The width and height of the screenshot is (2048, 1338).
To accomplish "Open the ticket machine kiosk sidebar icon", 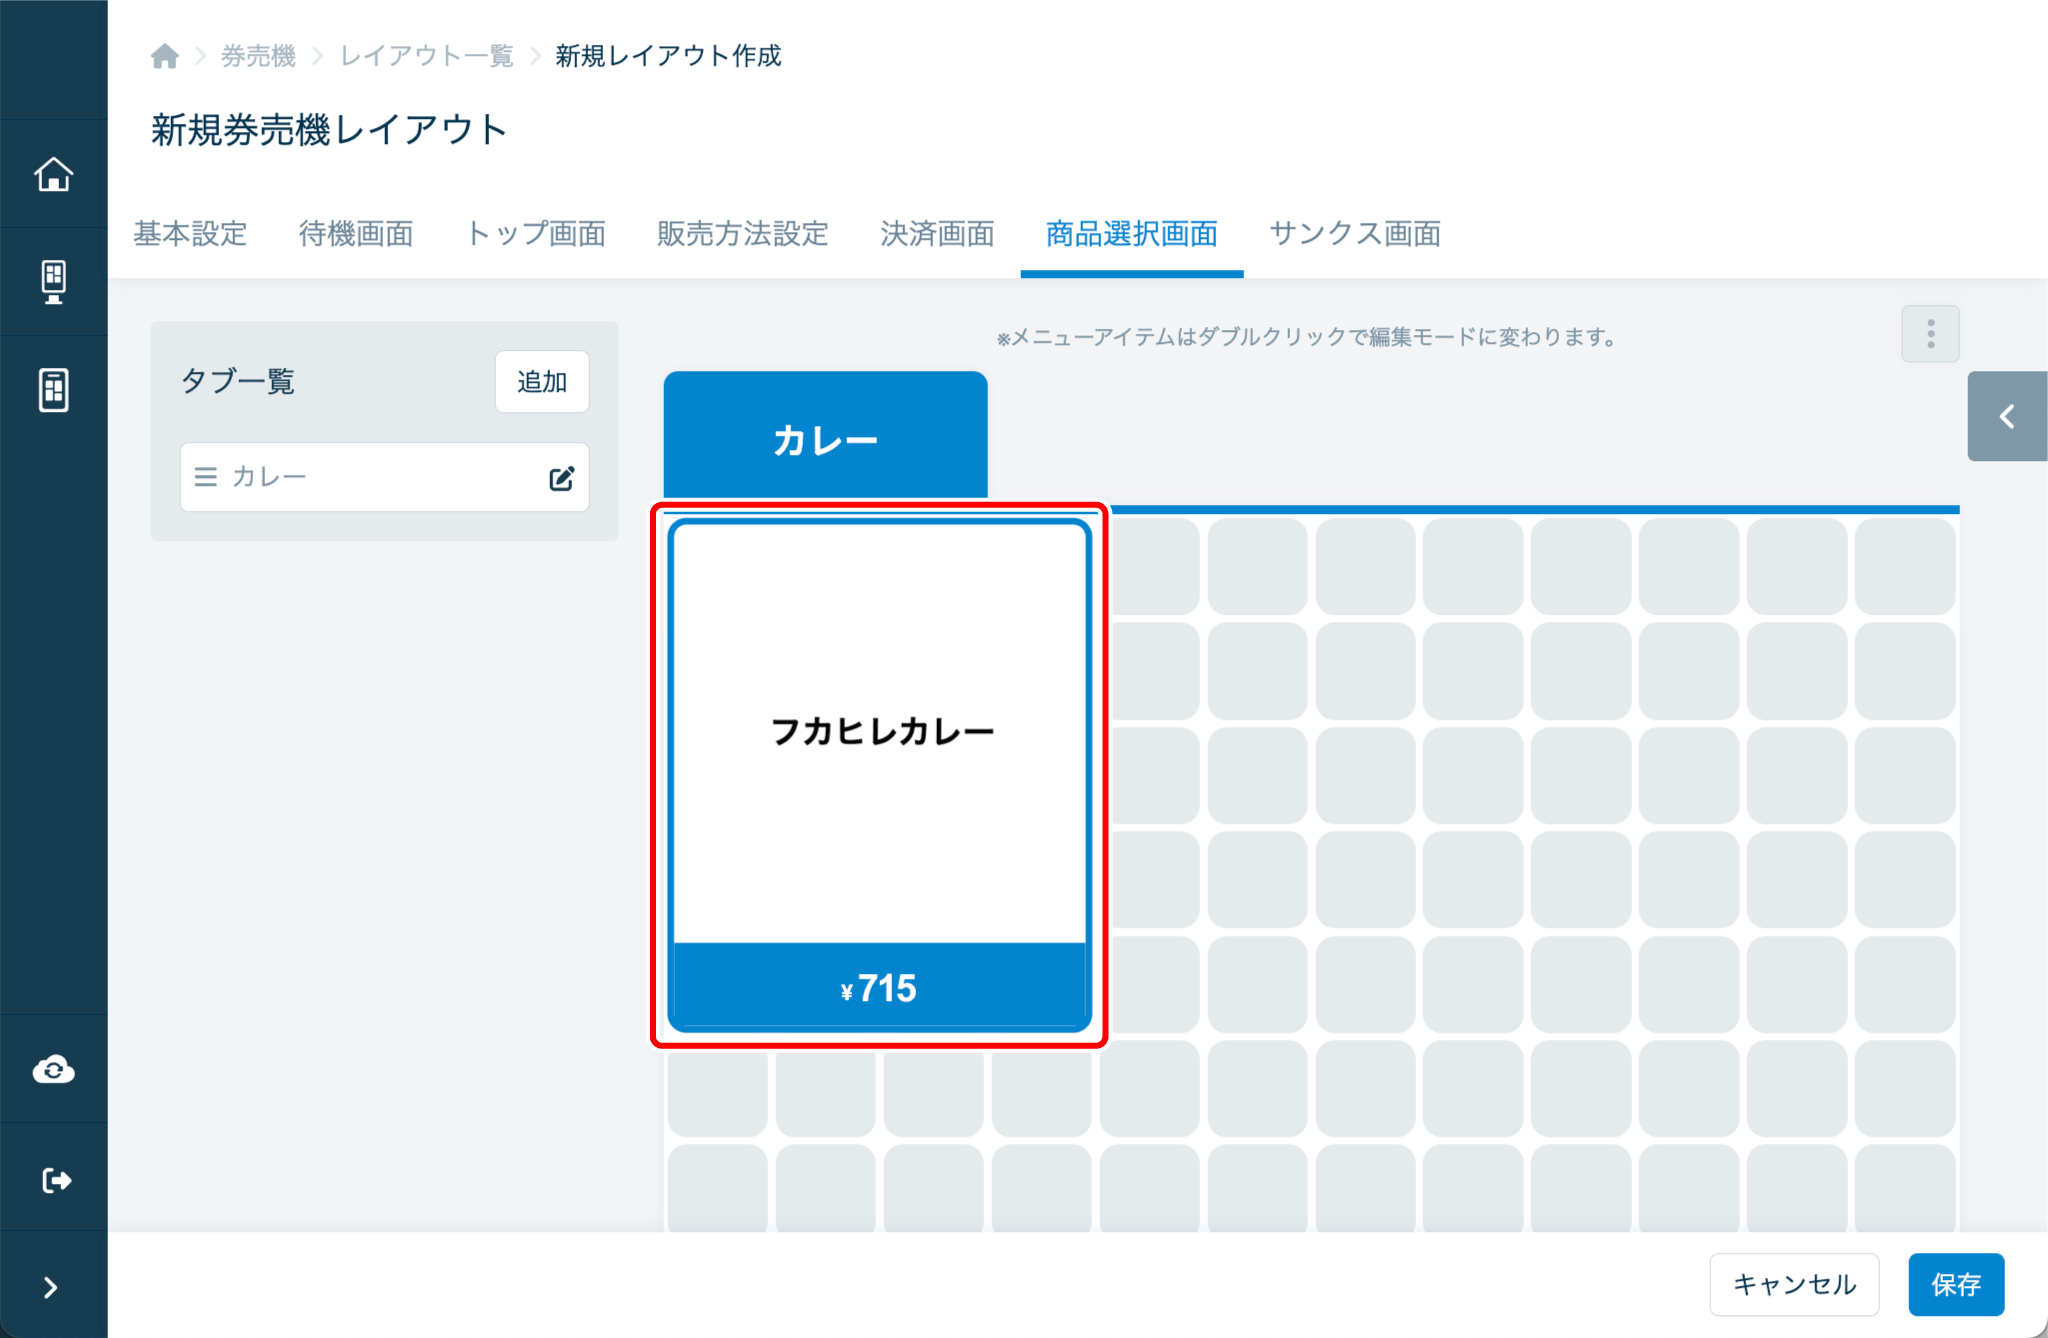I will [x=54, y=282].
